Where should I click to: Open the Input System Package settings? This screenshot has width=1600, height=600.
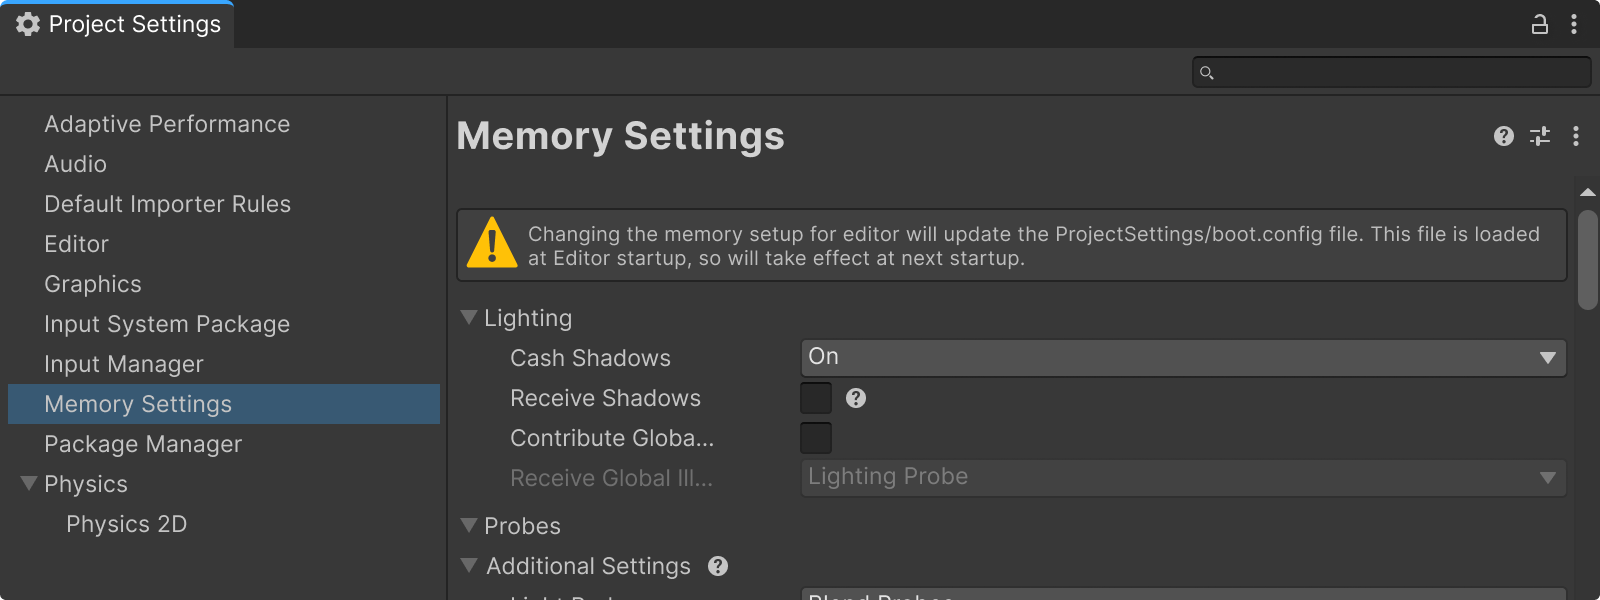click(166, 324)
